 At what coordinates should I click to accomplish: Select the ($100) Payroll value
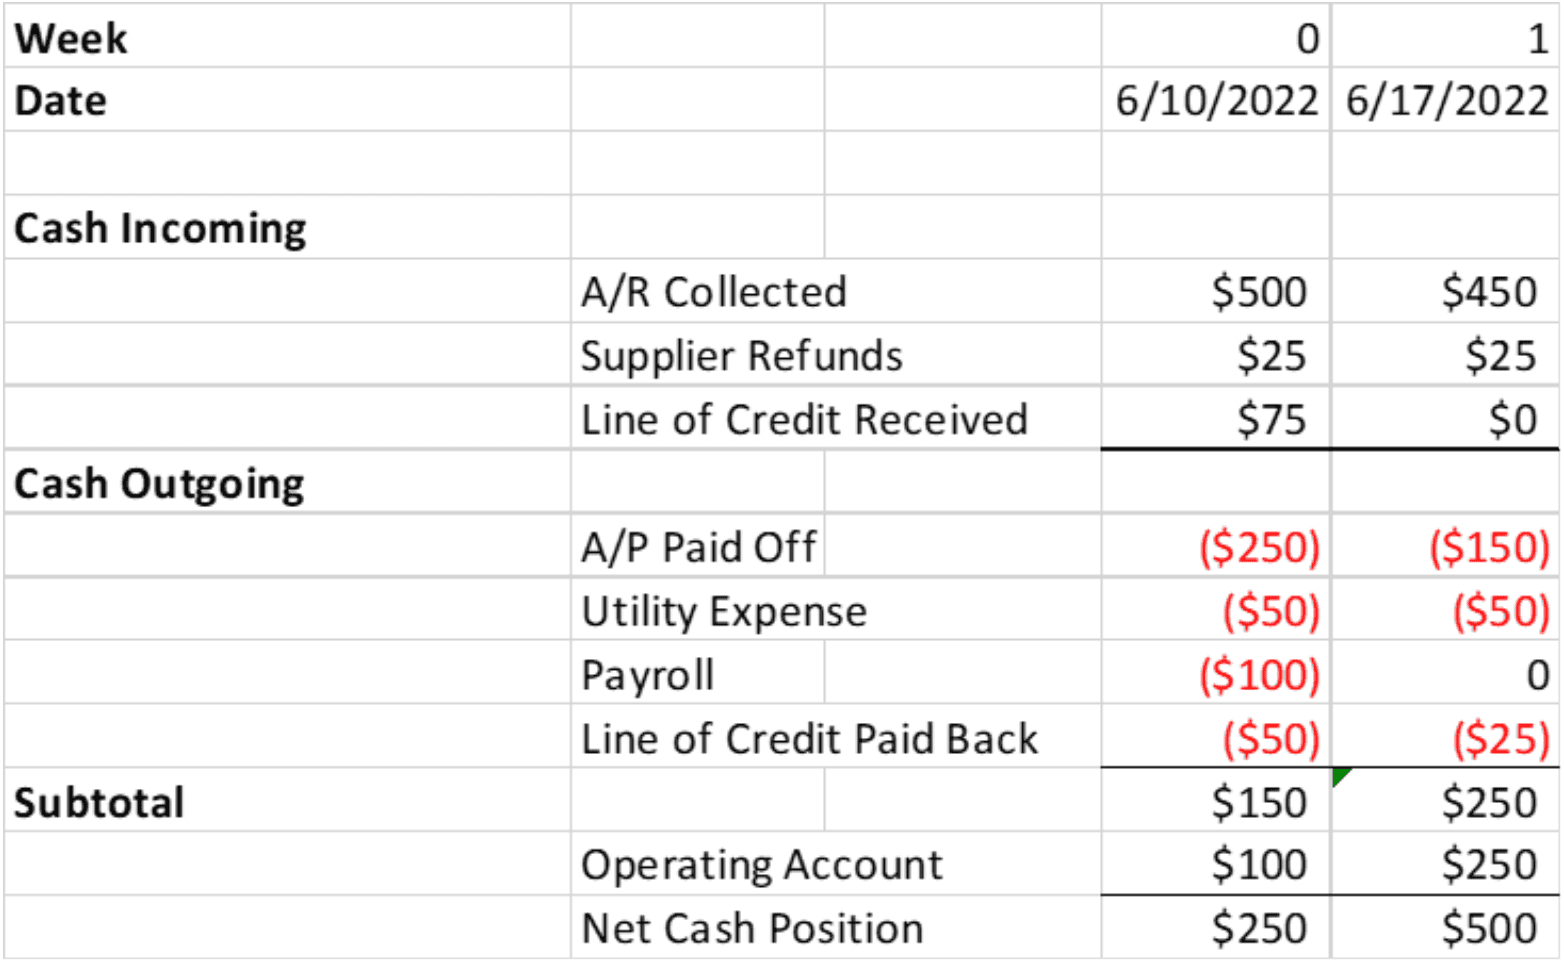click(1259, 676)
